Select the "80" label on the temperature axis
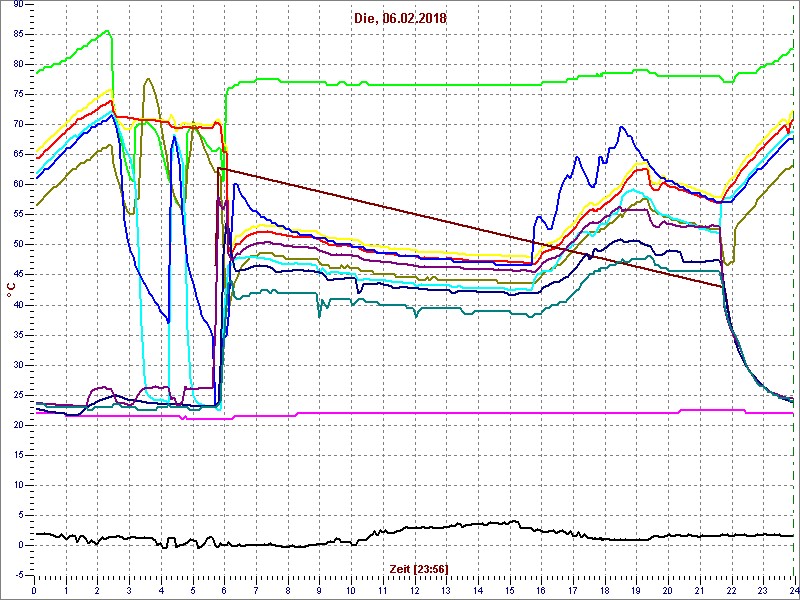Screen dimensions: 800x600 tap(19, 64)
